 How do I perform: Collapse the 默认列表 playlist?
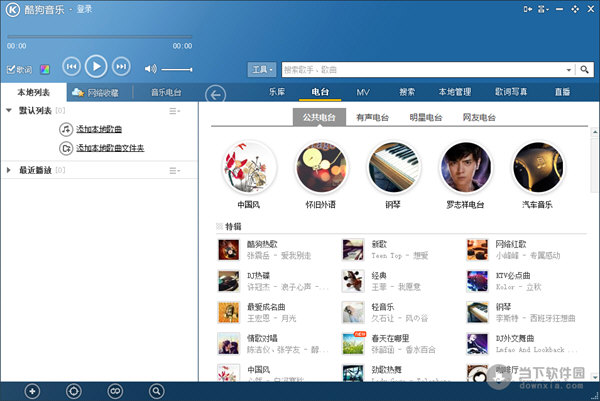click(x=9, y=111)
